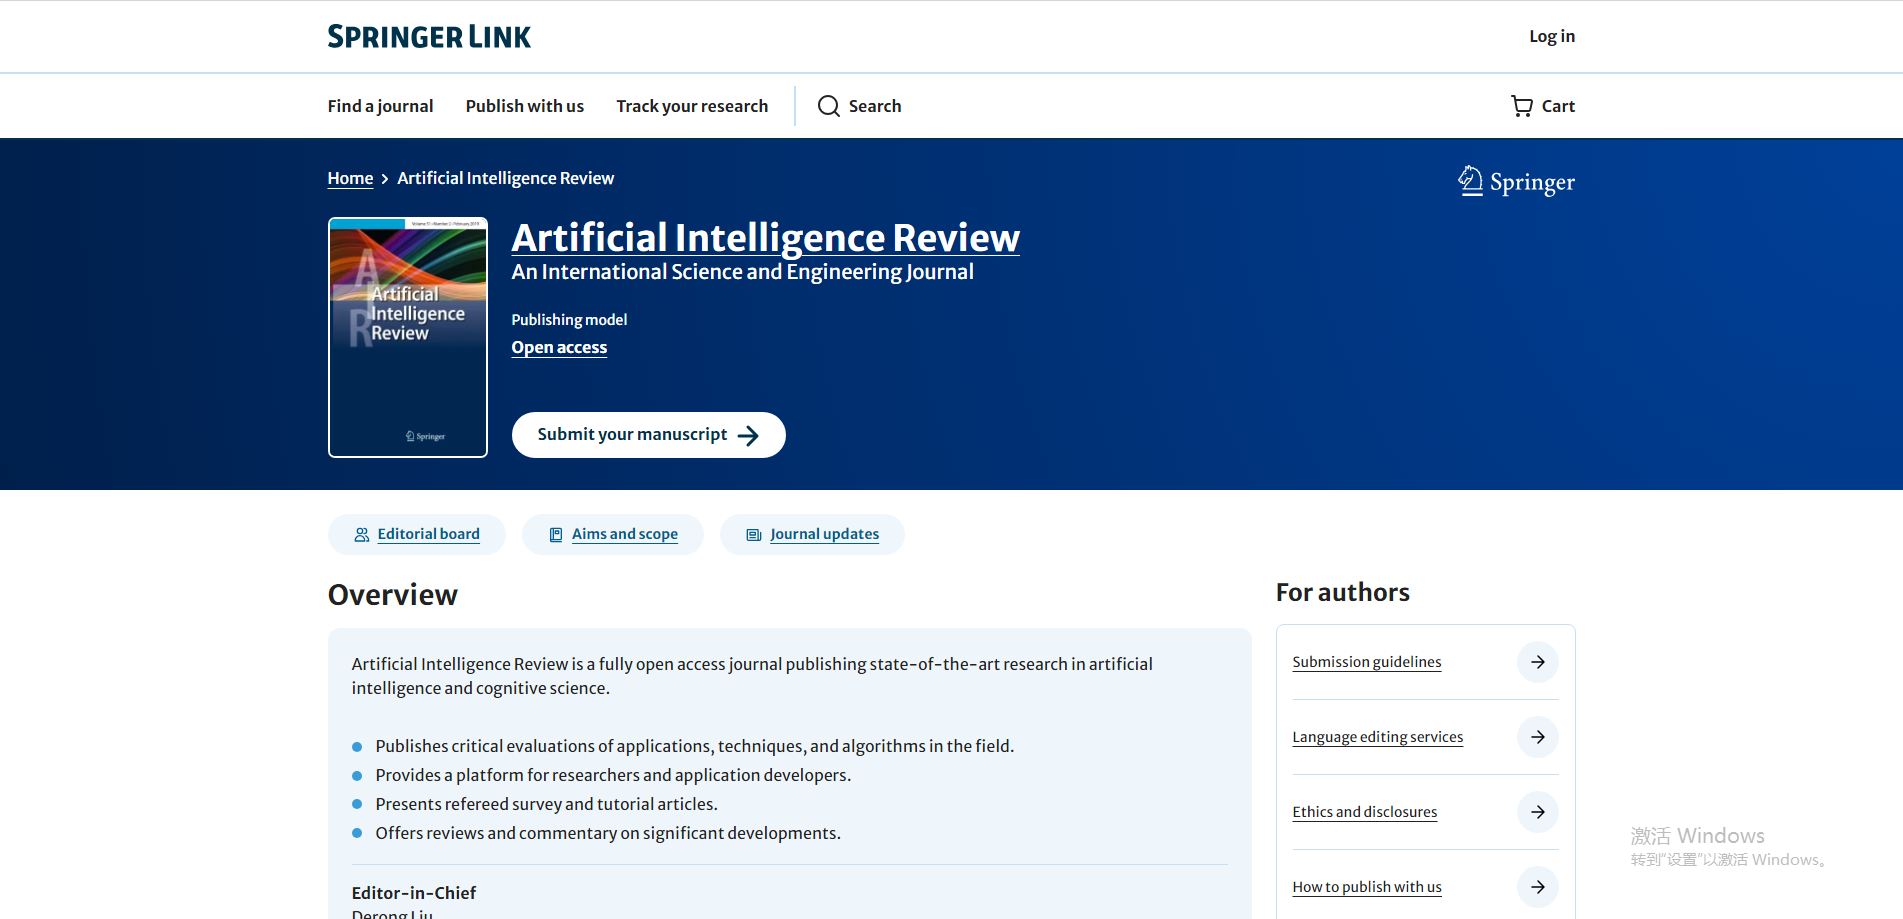Open the Search menu item
This screenshot has height=919, width=1903.
859,106
